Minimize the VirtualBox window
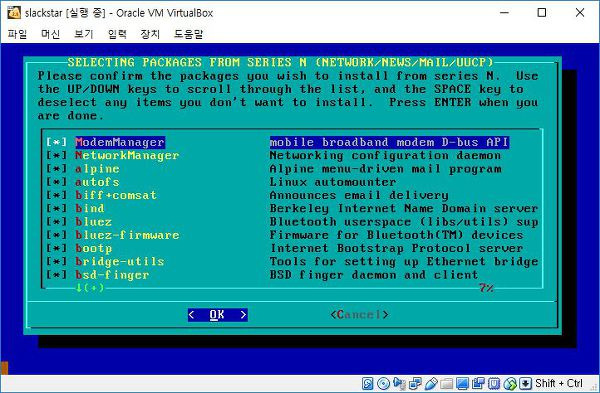 click(505, 13)
